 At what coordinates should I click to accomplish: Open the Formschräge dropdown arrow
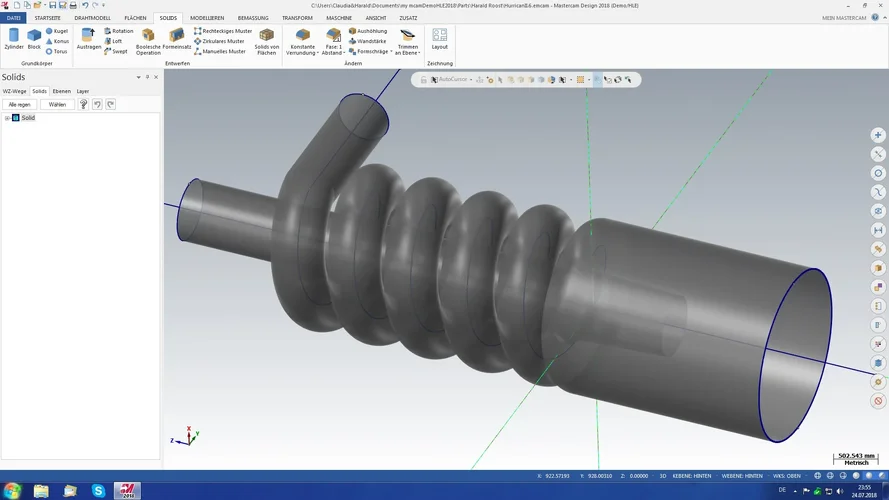(391, 52)
